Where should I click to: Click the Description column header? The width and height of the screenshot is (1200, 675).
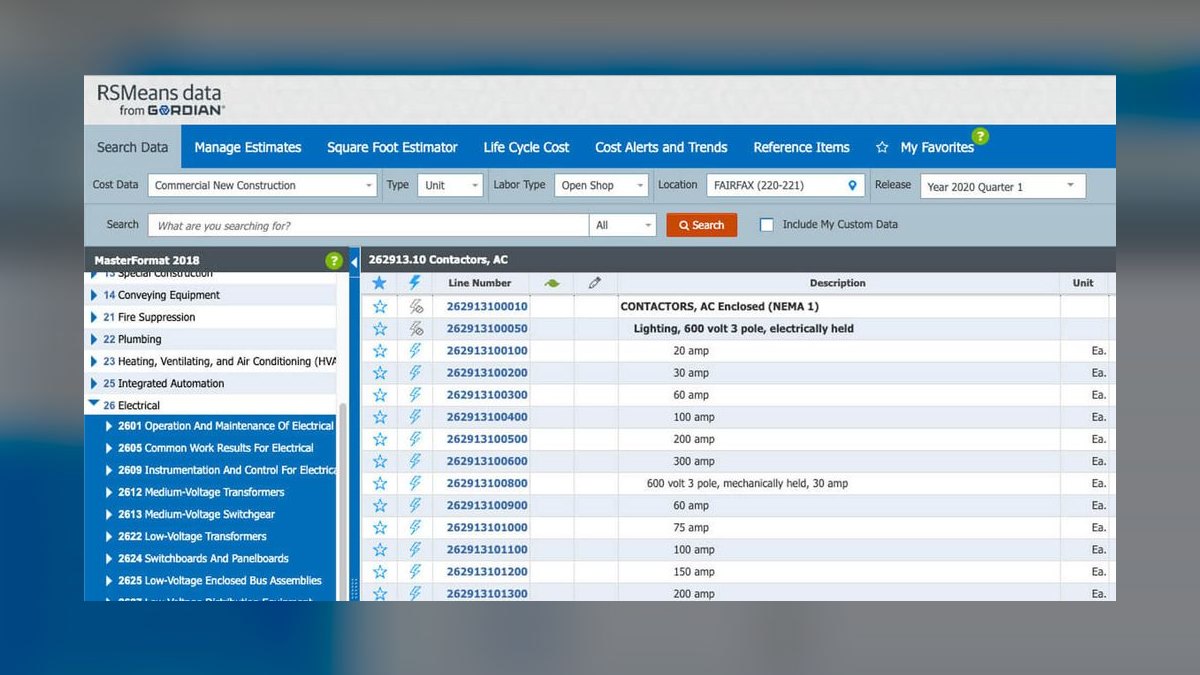[837, 283]
